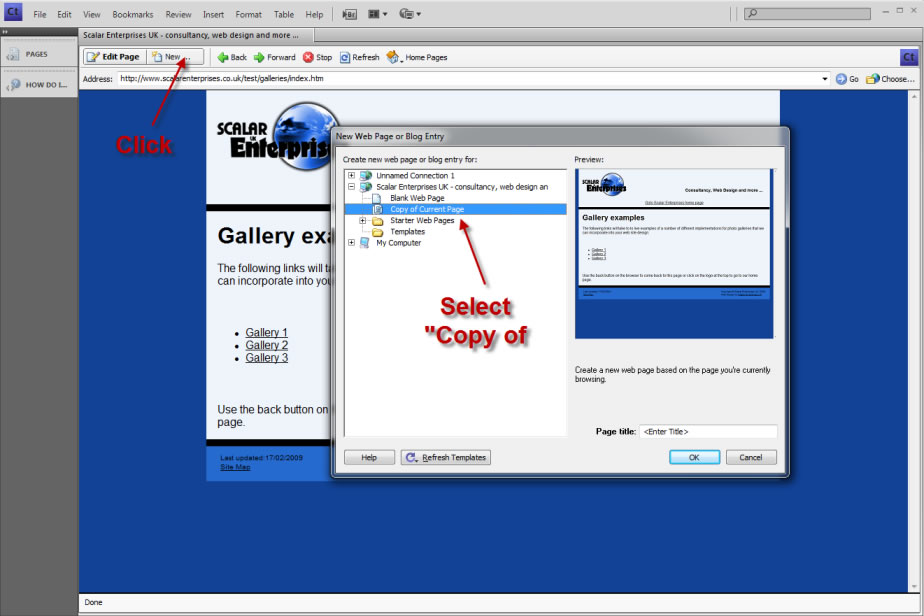Screen dimensions: 924x616
Task: Click the browser pane vertical scrollbar
Action: pos(914,341)
